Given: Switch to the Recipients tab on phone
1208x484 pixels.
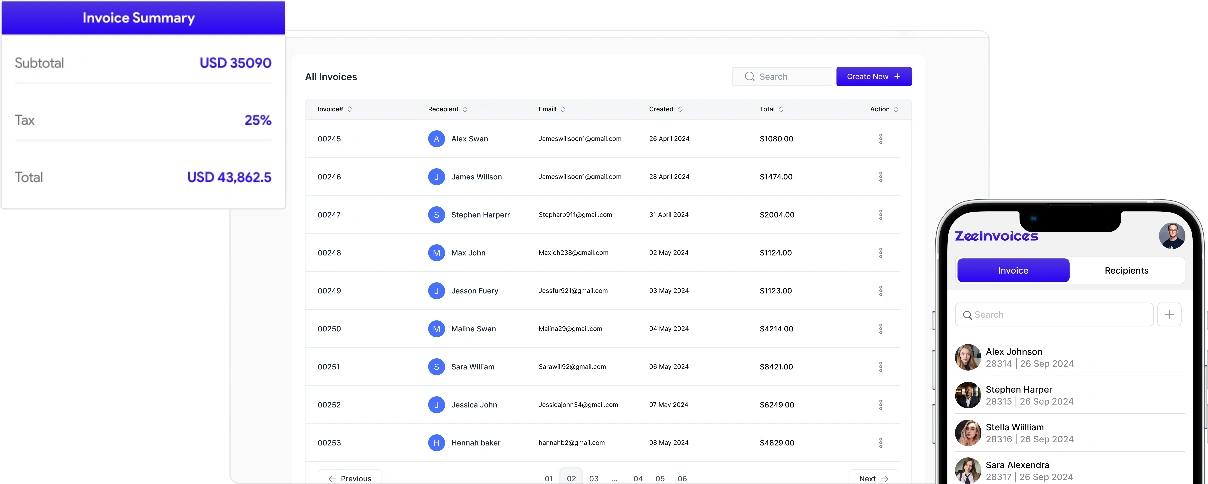Looking at the screenshot, I should tap(1127, 270).
